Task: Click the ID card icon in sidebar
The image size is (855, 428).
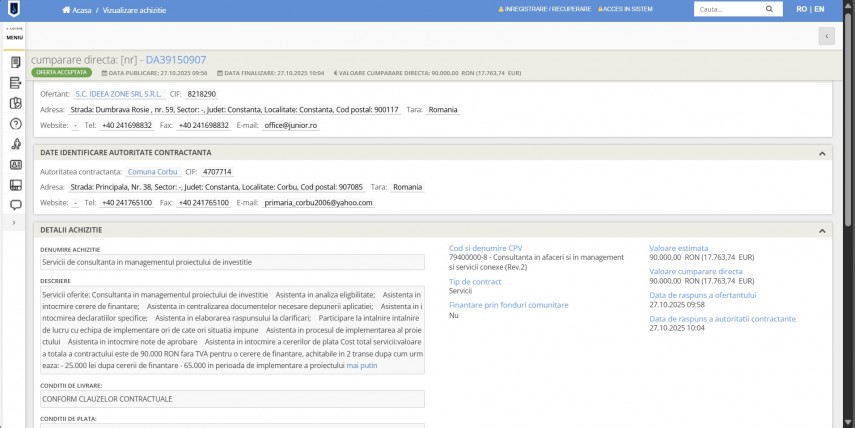Action: [15, 165]
